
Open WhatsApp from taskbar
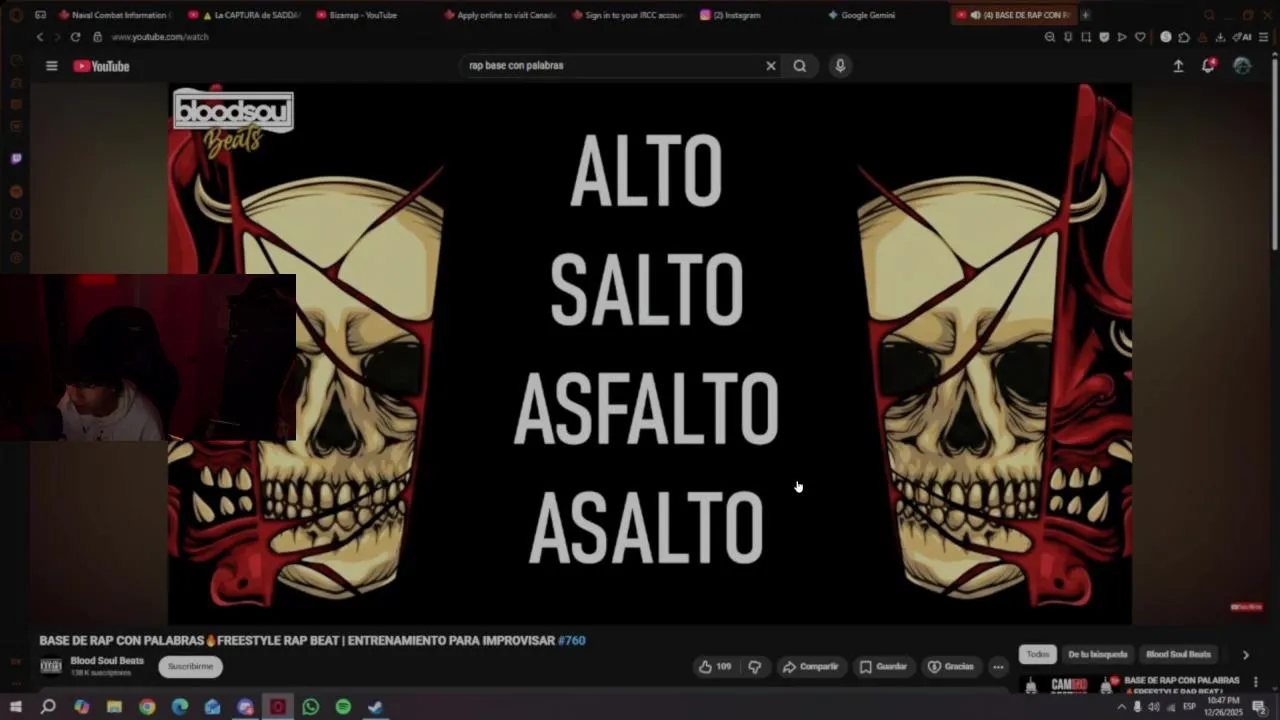pos(310,707)
